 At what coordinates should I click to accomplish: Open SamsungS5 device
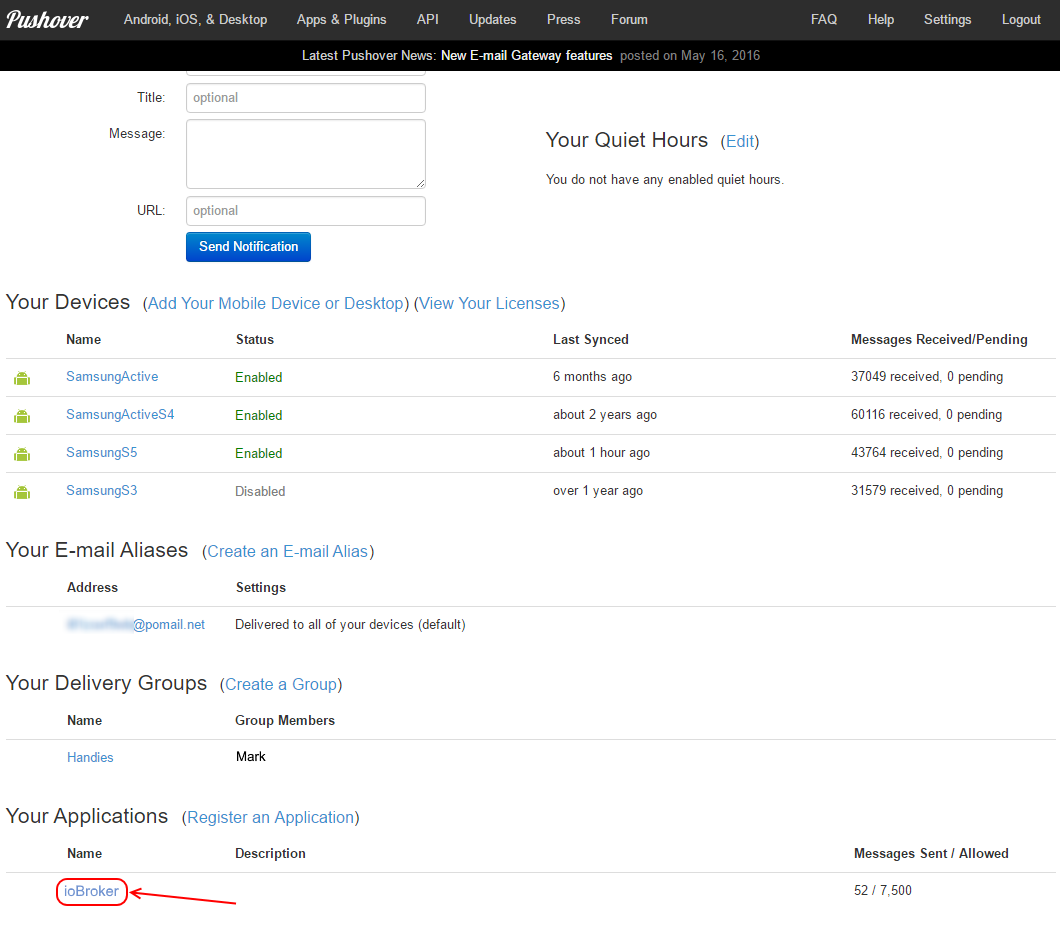[x=101, y=452]
